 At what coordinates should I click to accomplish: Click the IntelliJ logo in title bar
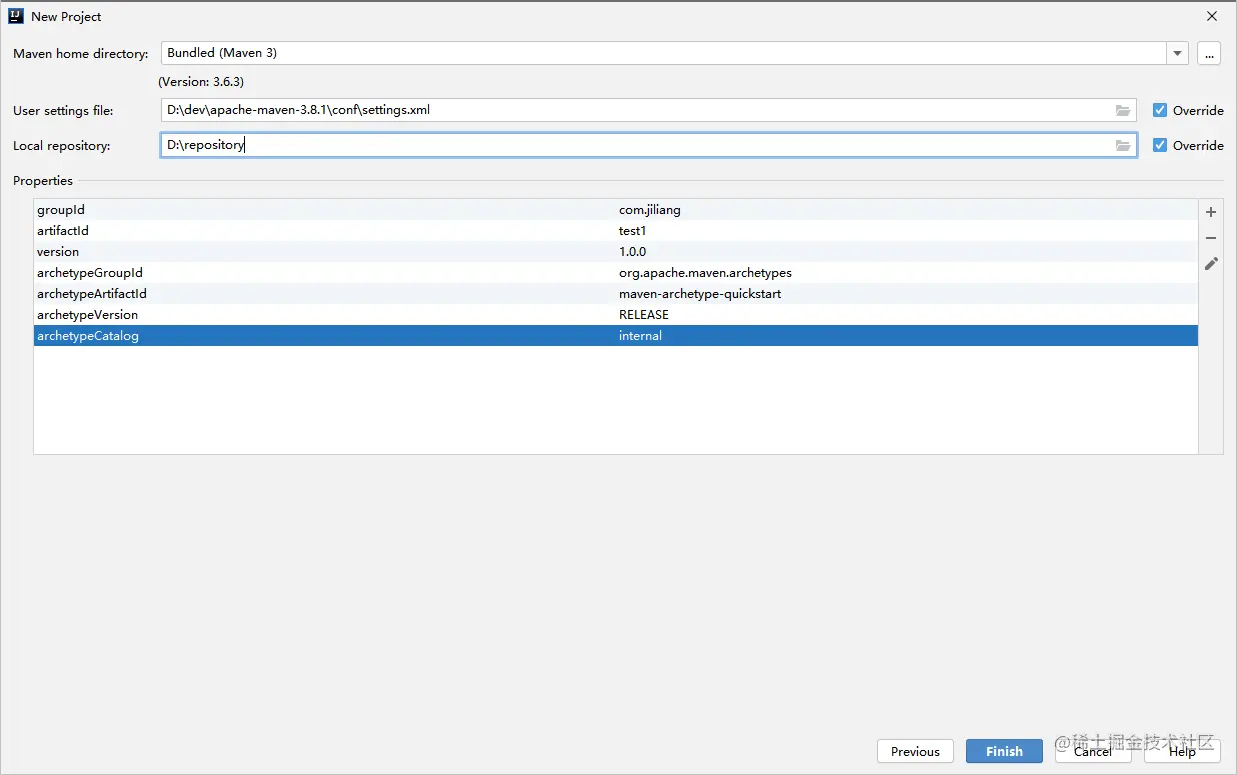tap(16, 16)
